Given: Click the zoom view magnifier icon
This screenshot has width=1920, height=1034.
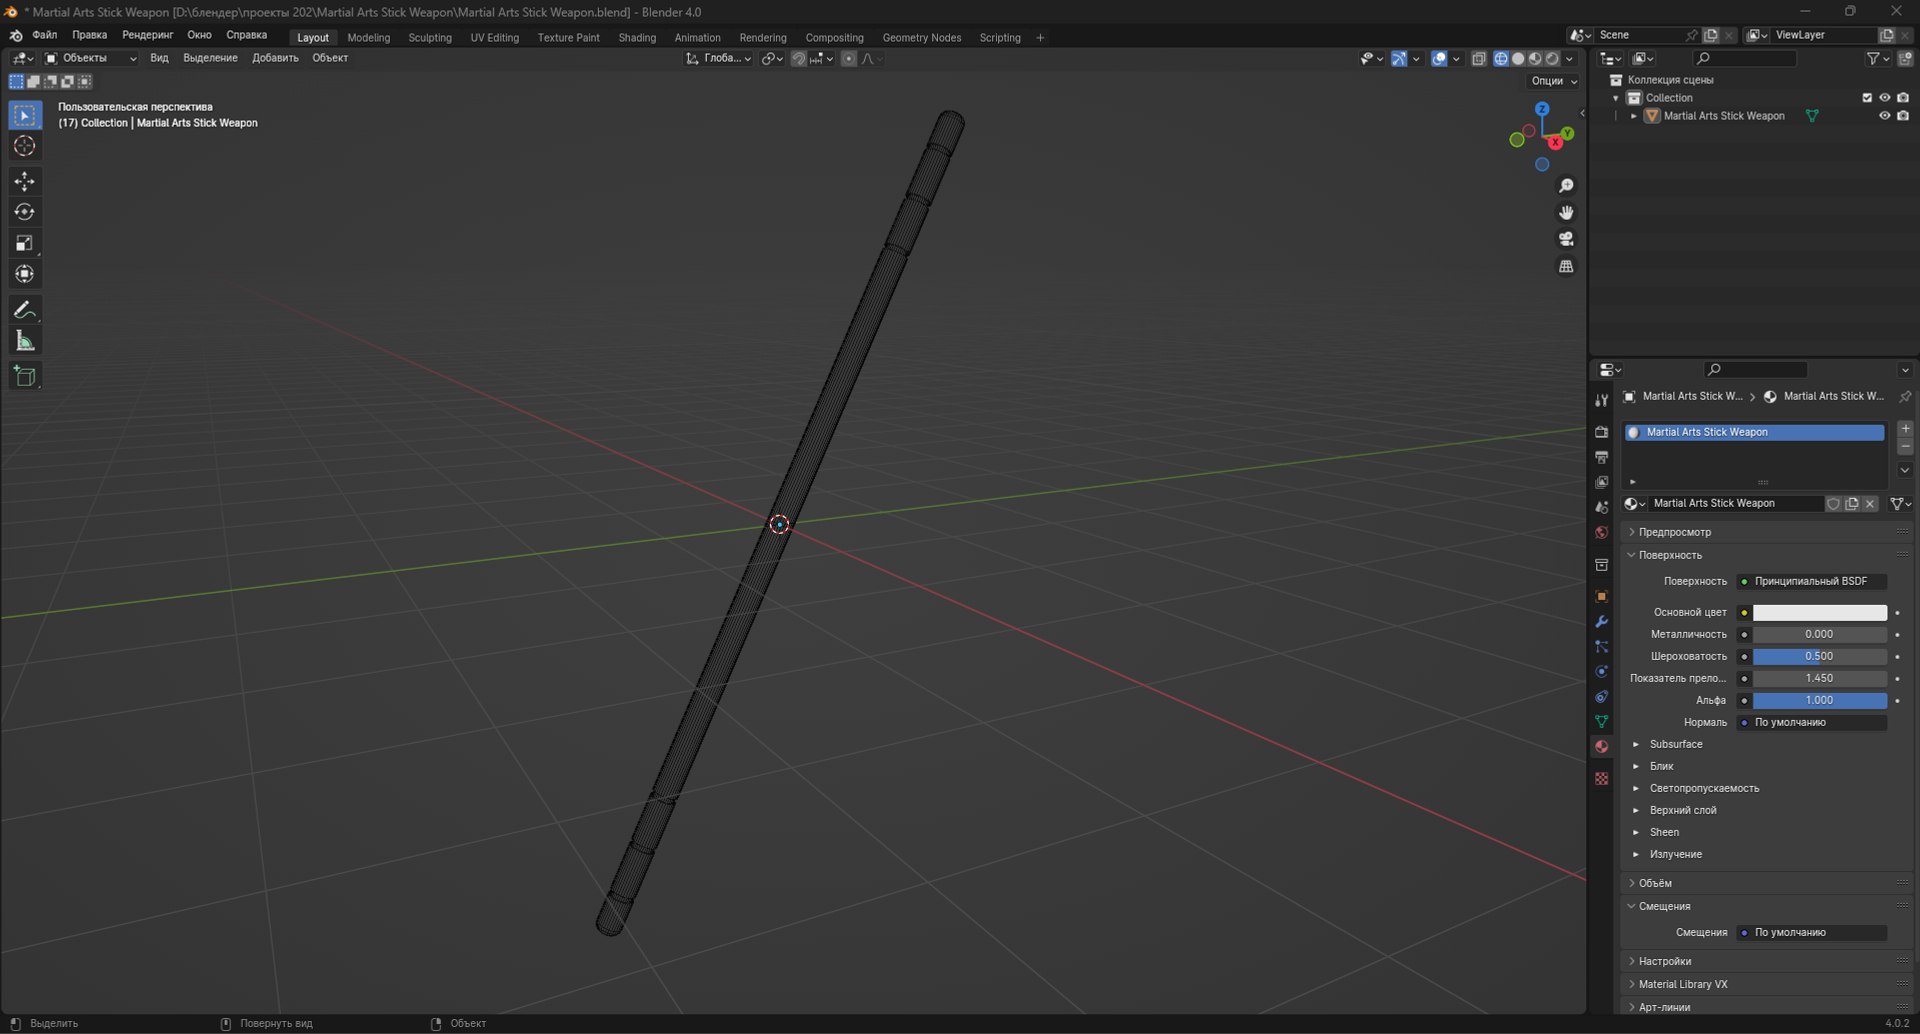Looking at the screenshot, I should click(1566, 186).
